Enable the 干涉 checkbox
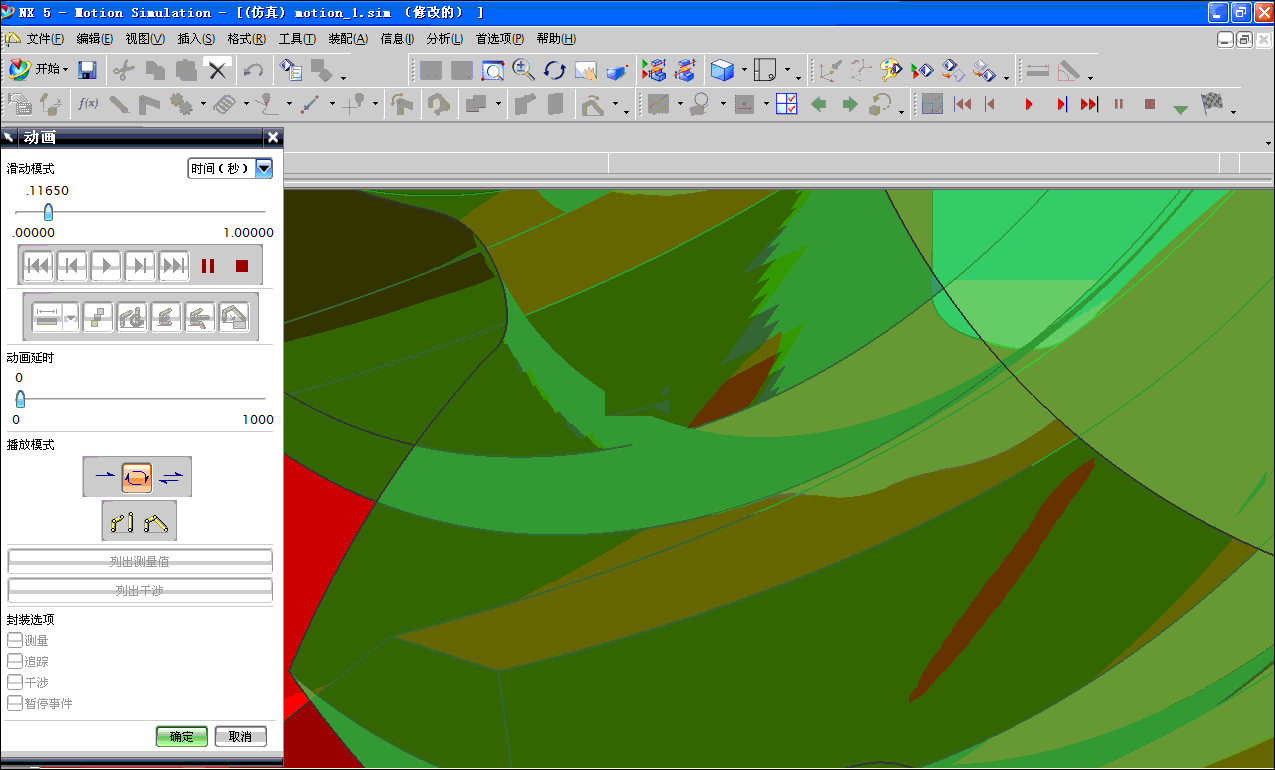Image resolution: width=1275 pixels, height=770 pixels. [x=14, y=682]
